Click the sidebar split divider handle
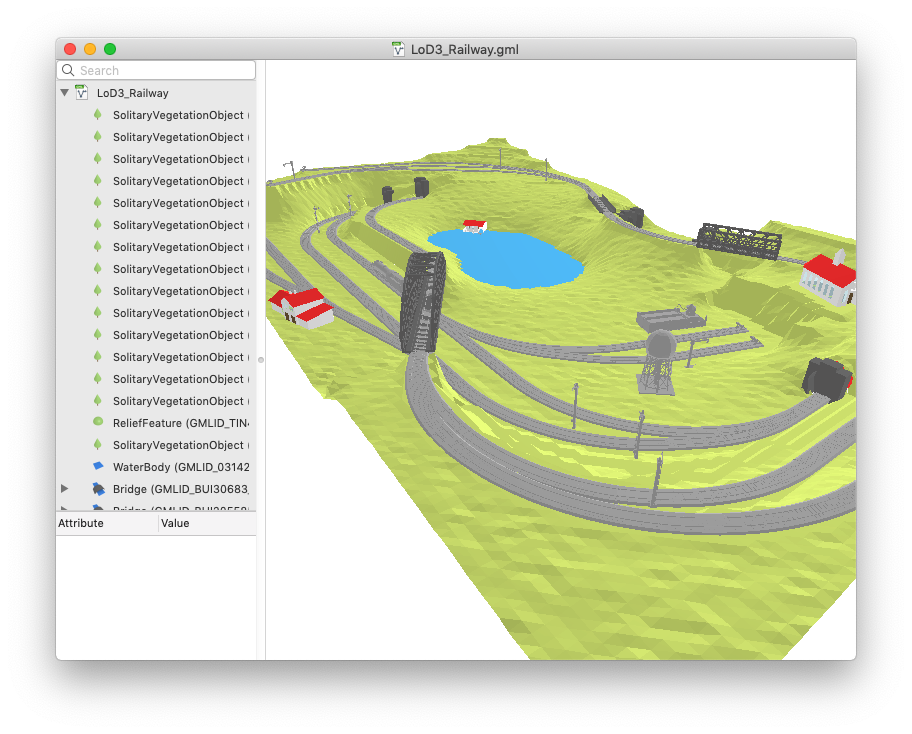This screenshot has height=734, width=912. [261, 360]
